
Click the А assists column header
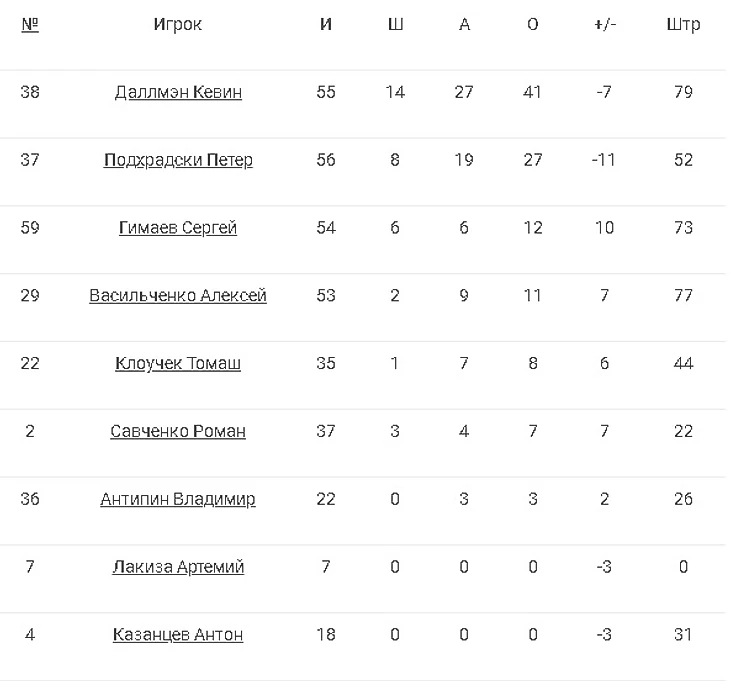point(464,25)
